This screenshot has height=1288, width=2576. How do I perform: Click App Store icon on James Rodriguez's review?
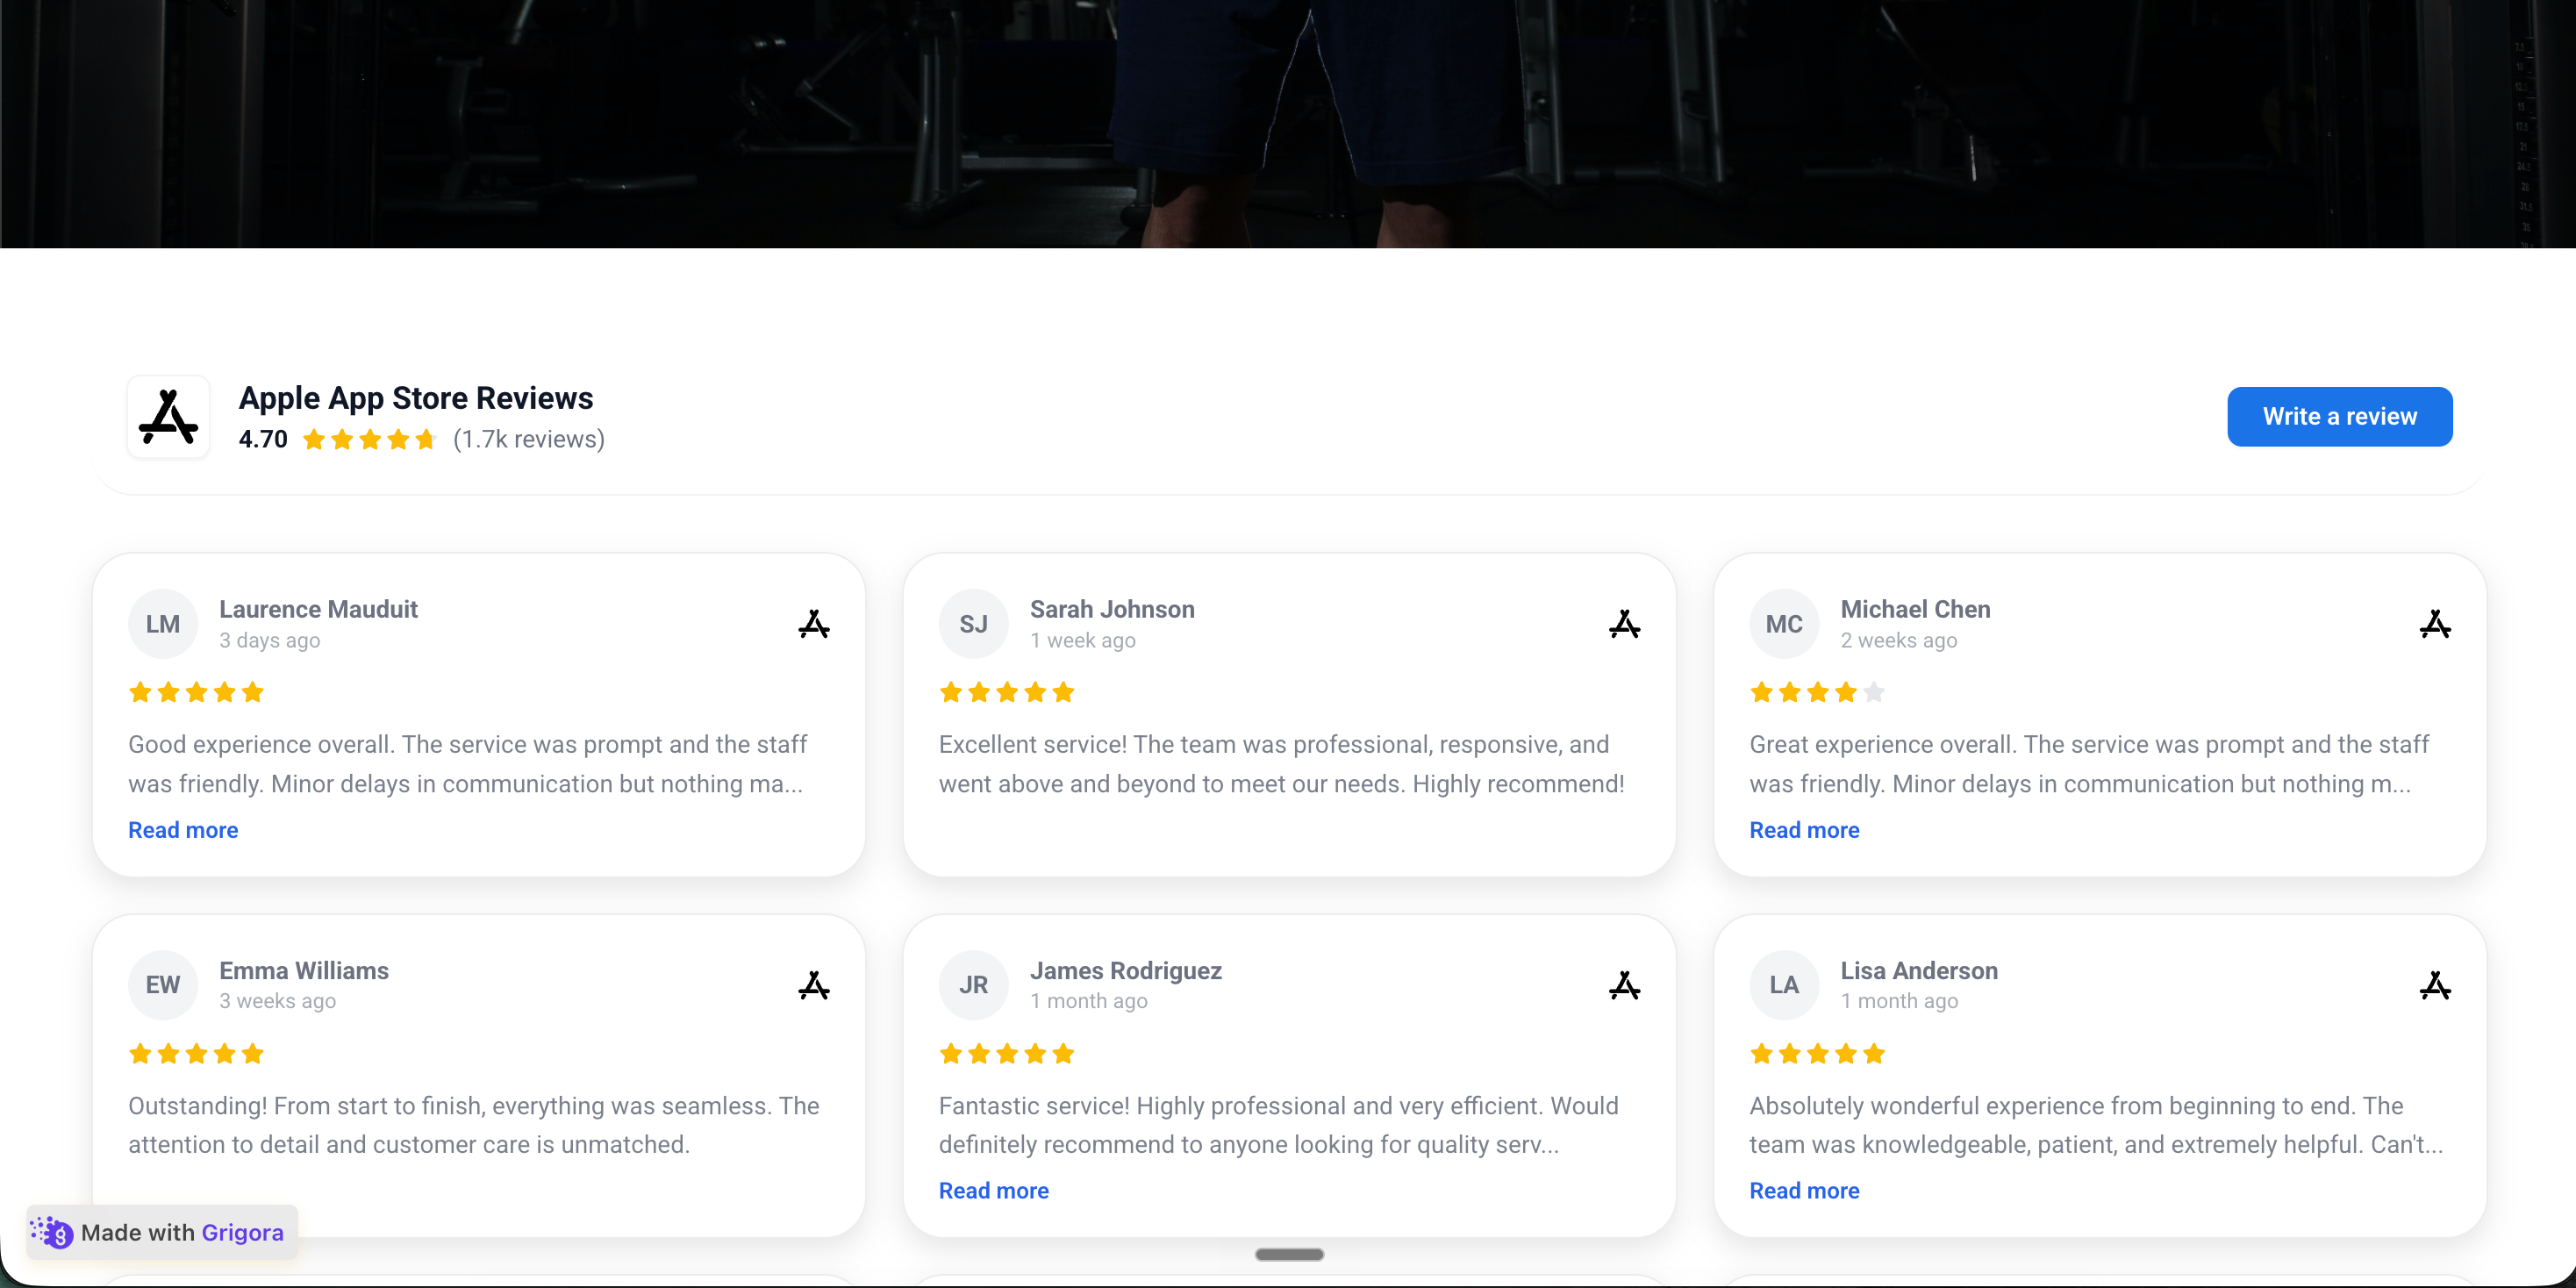click(1624, 985)
